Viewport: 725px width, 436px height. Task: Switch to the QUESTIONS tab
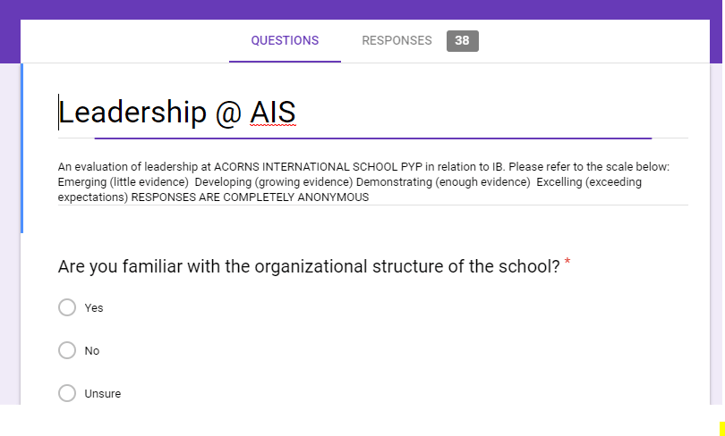click(x=285, y=41)
